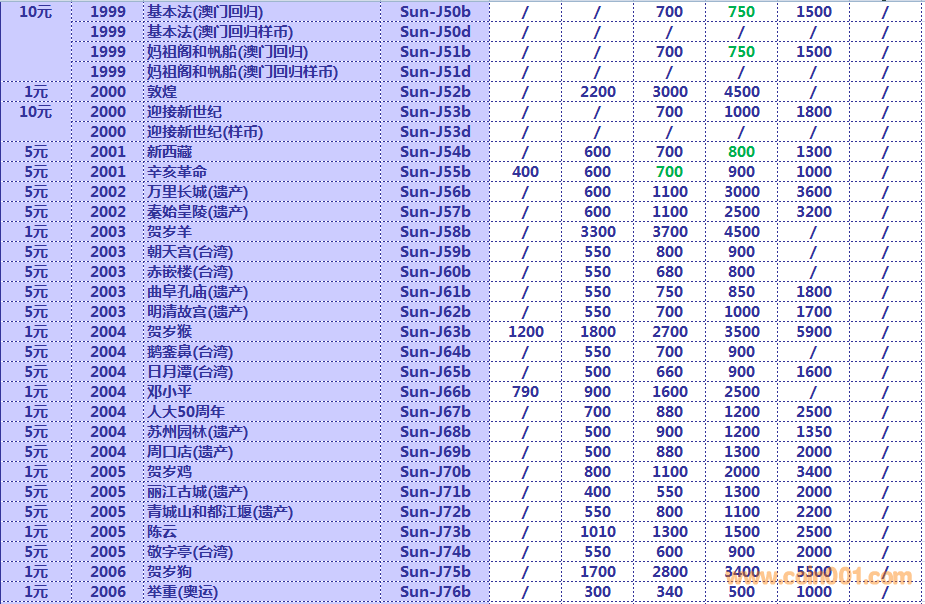
Task: Click the 790 price in 邓小平 row
Action: (x=525, y=392)
